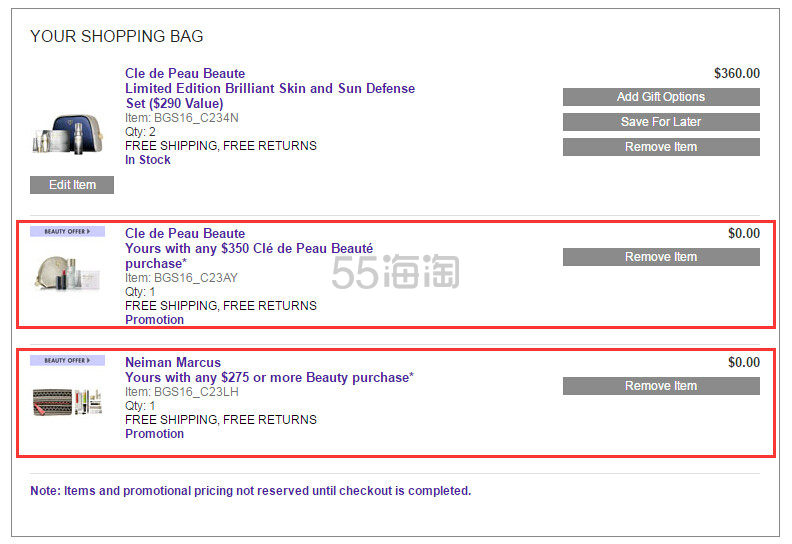Click Cle de Peau Beaute brand link above $350 offer
This screenshot has height=544, width=792.
[x=185, y=233]
